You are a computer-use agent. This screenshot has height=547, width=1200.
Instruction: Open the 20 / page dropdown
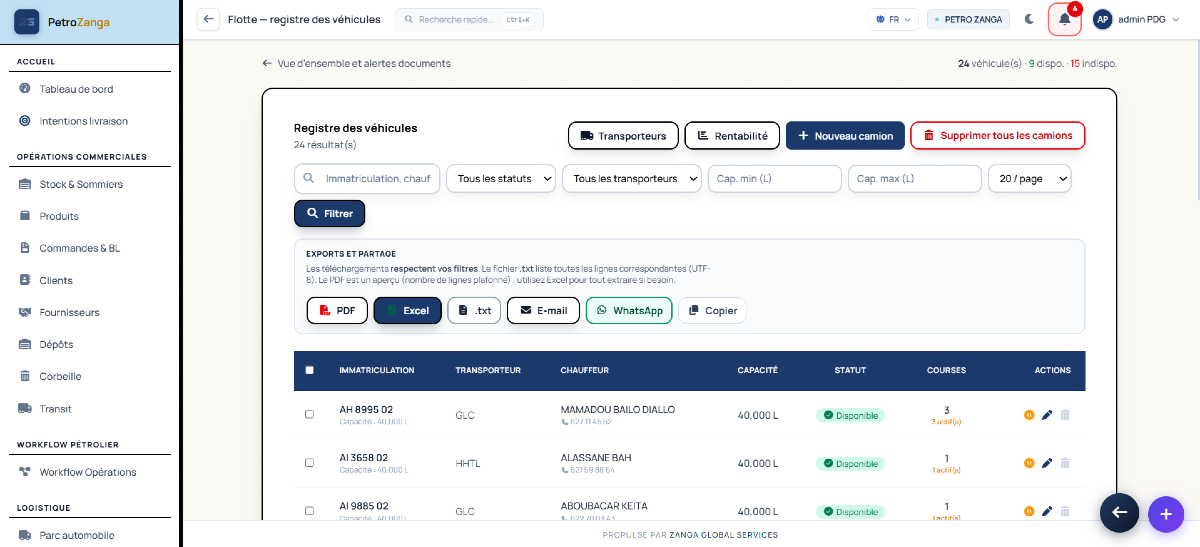click(1029, 179)
